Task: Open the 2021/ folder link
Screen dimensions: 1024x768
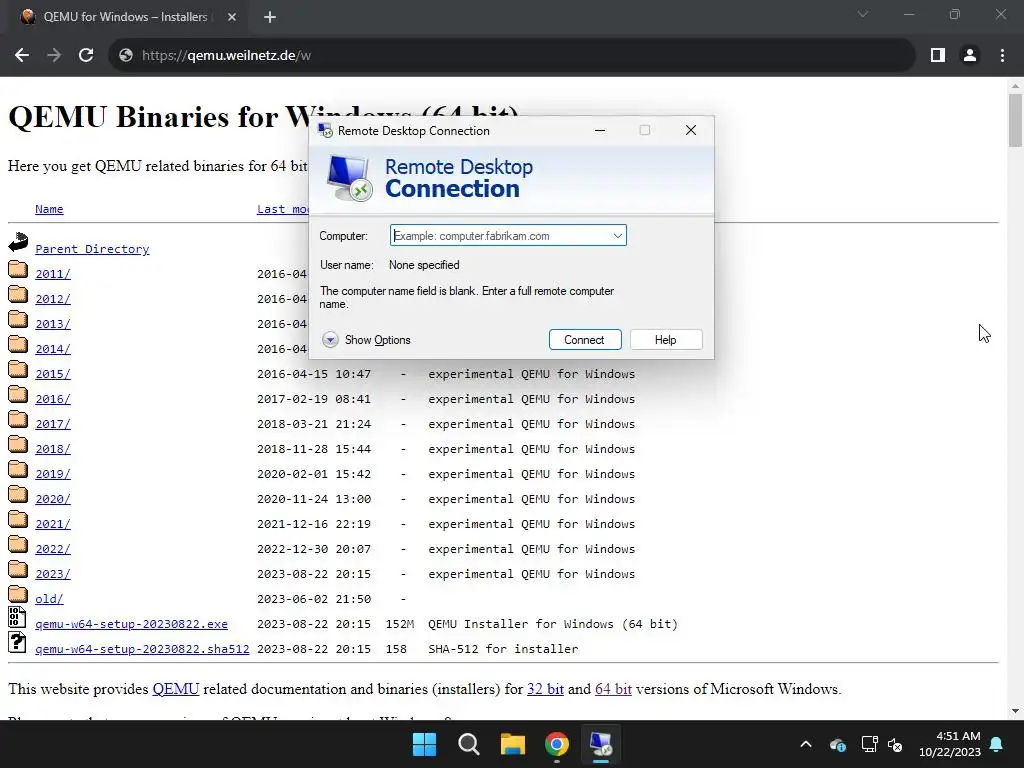Action: coord(53,524)
